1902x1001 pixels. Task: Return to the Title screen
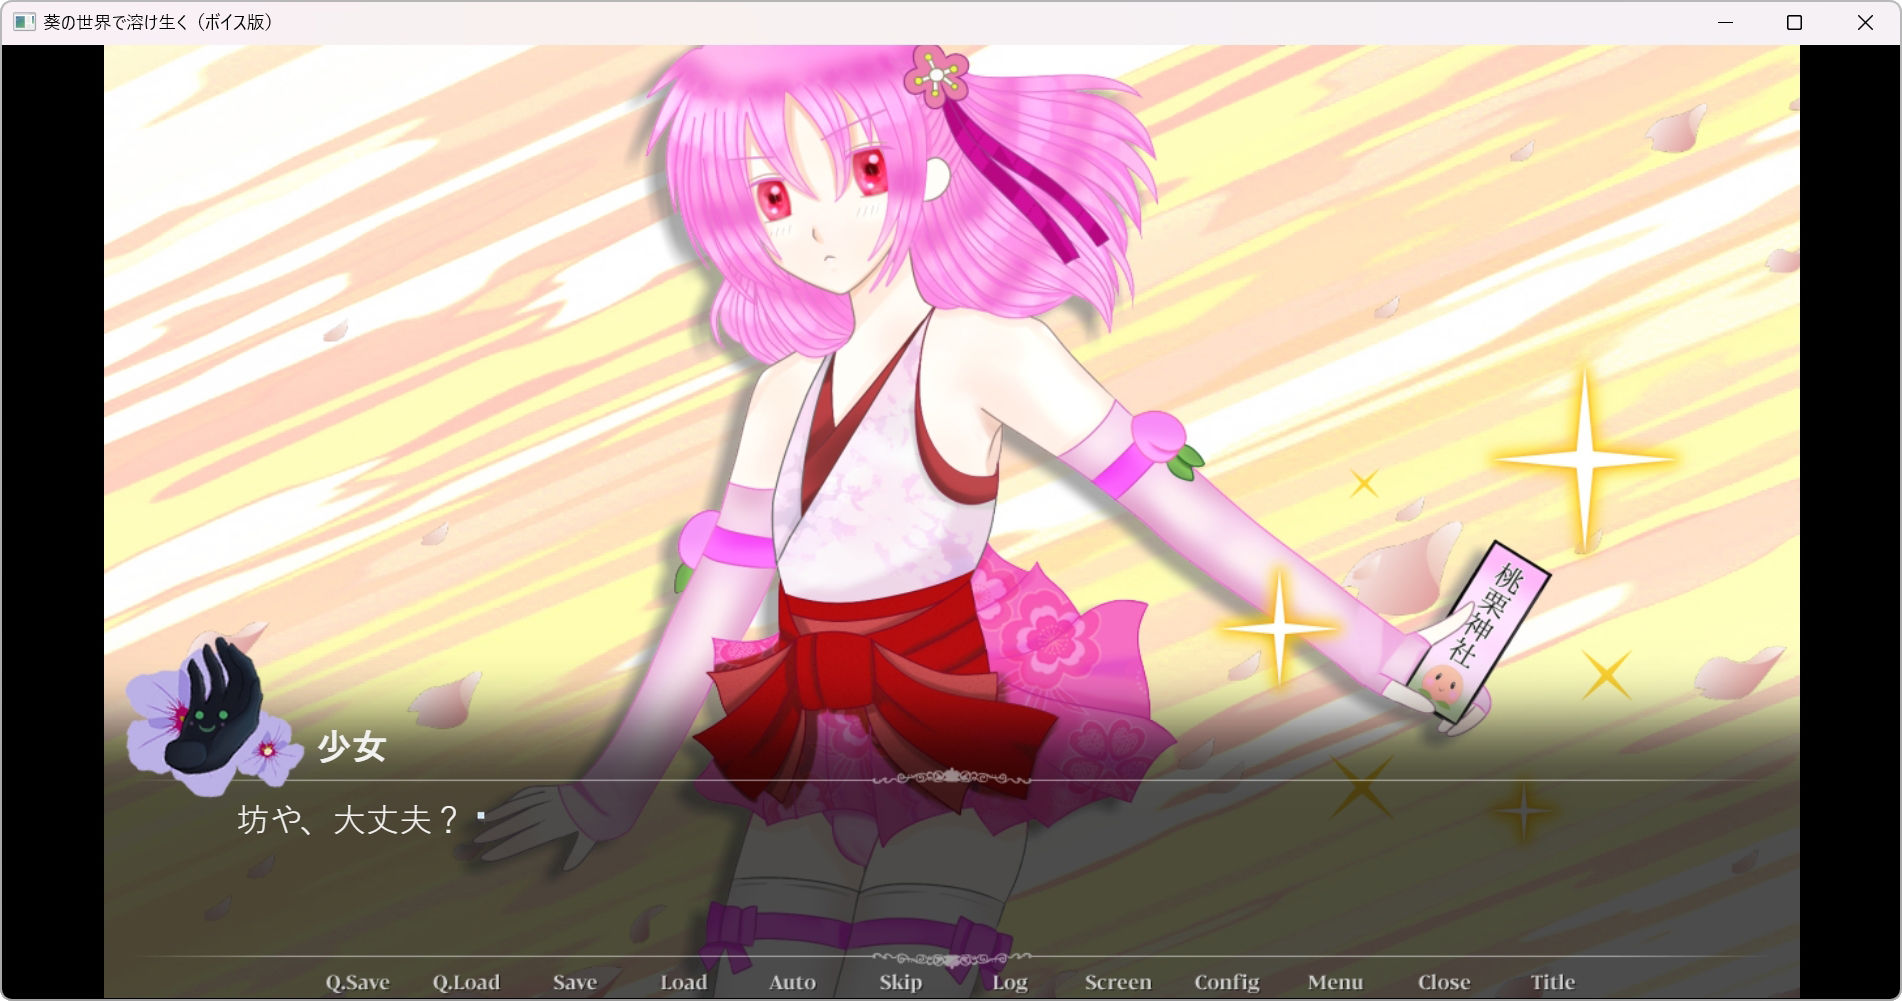click(1552, 982)
